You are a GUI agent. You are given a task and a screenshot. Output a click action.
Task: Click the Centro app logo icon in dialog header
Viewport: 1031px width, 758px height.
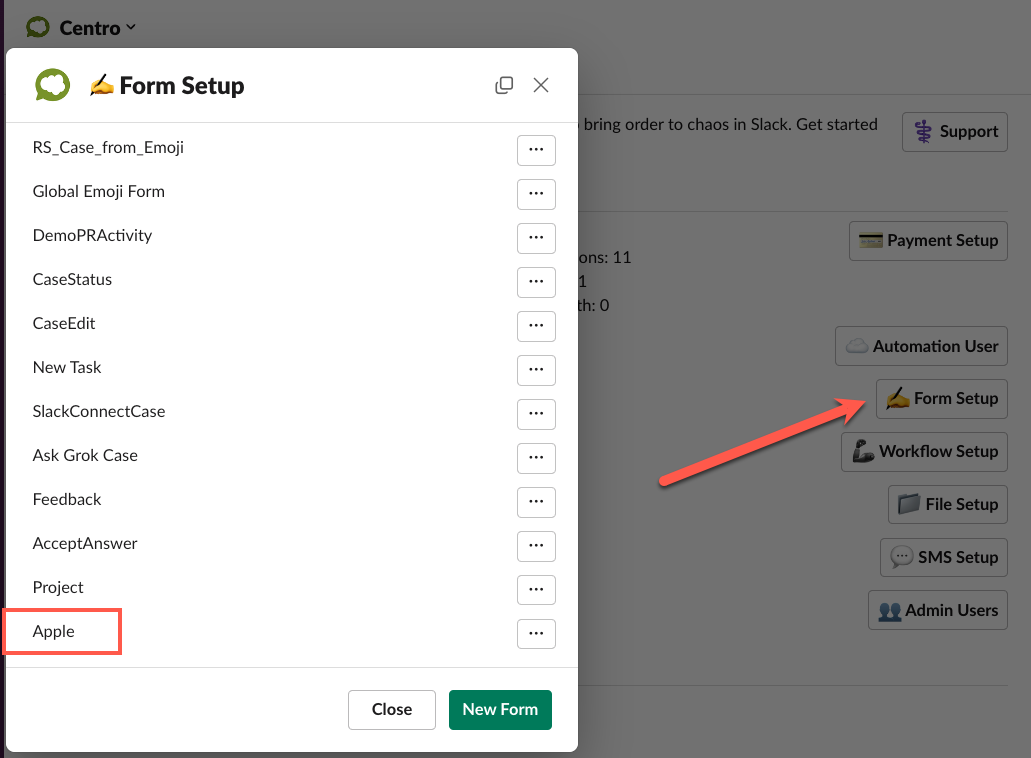[53, 85]
